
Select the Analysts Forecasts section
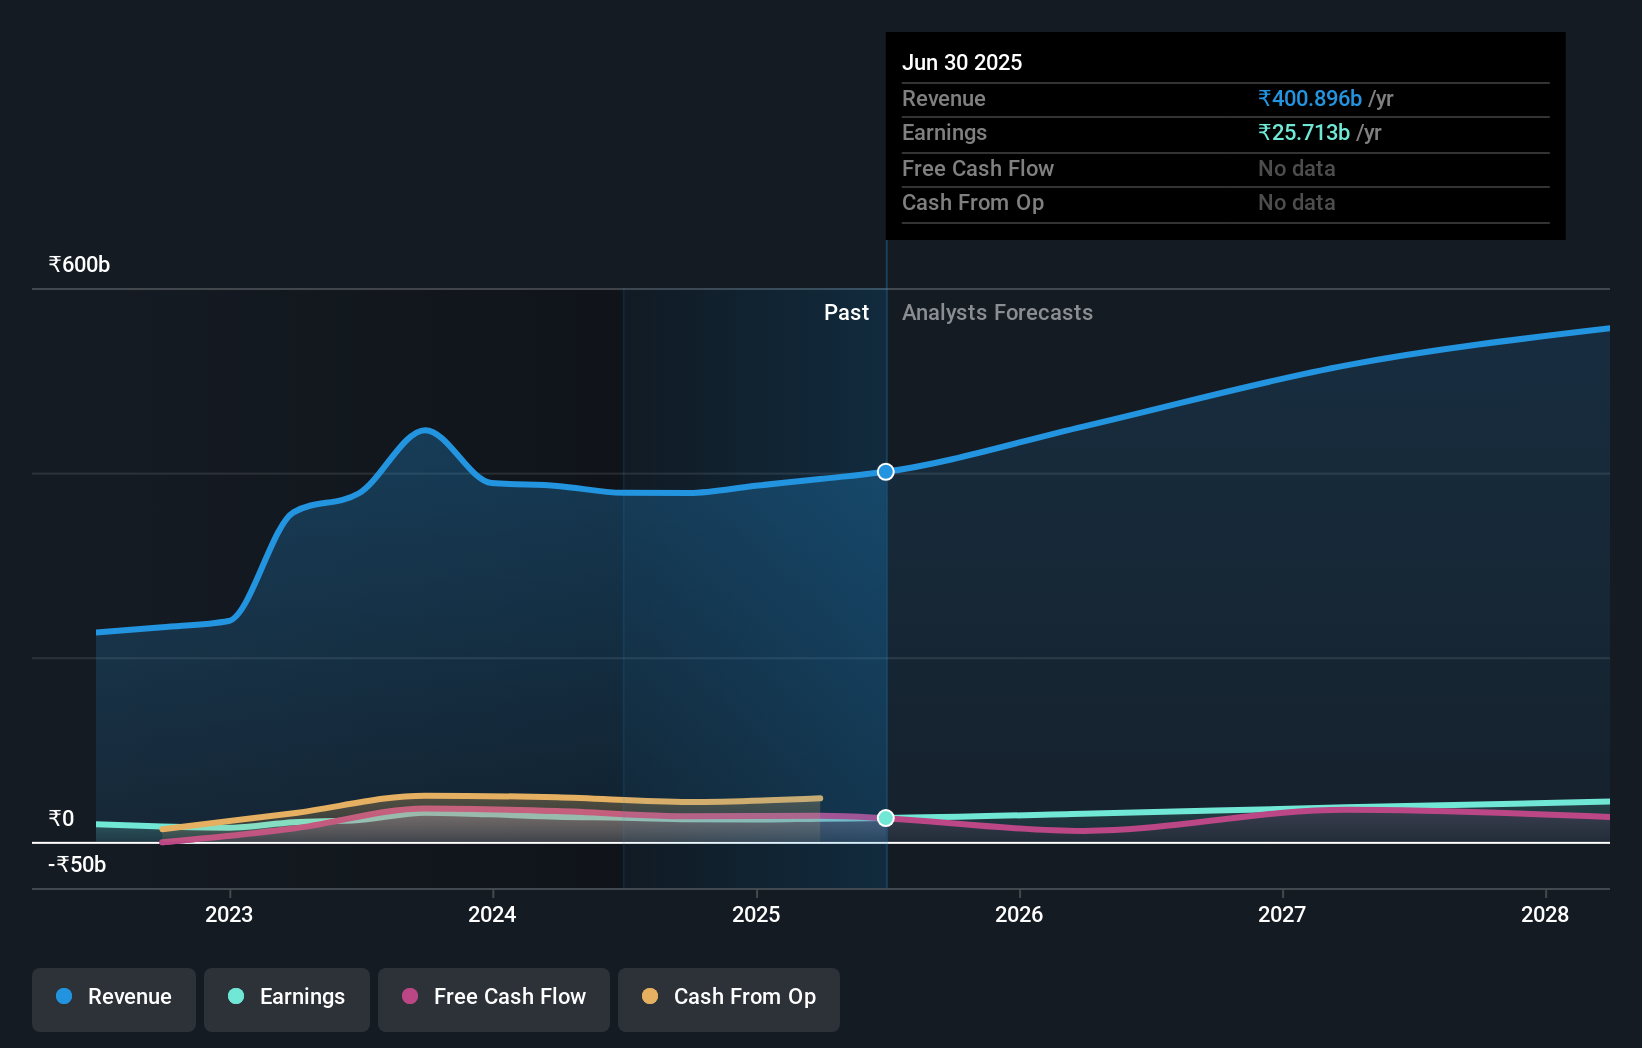[x=997, y=312]
